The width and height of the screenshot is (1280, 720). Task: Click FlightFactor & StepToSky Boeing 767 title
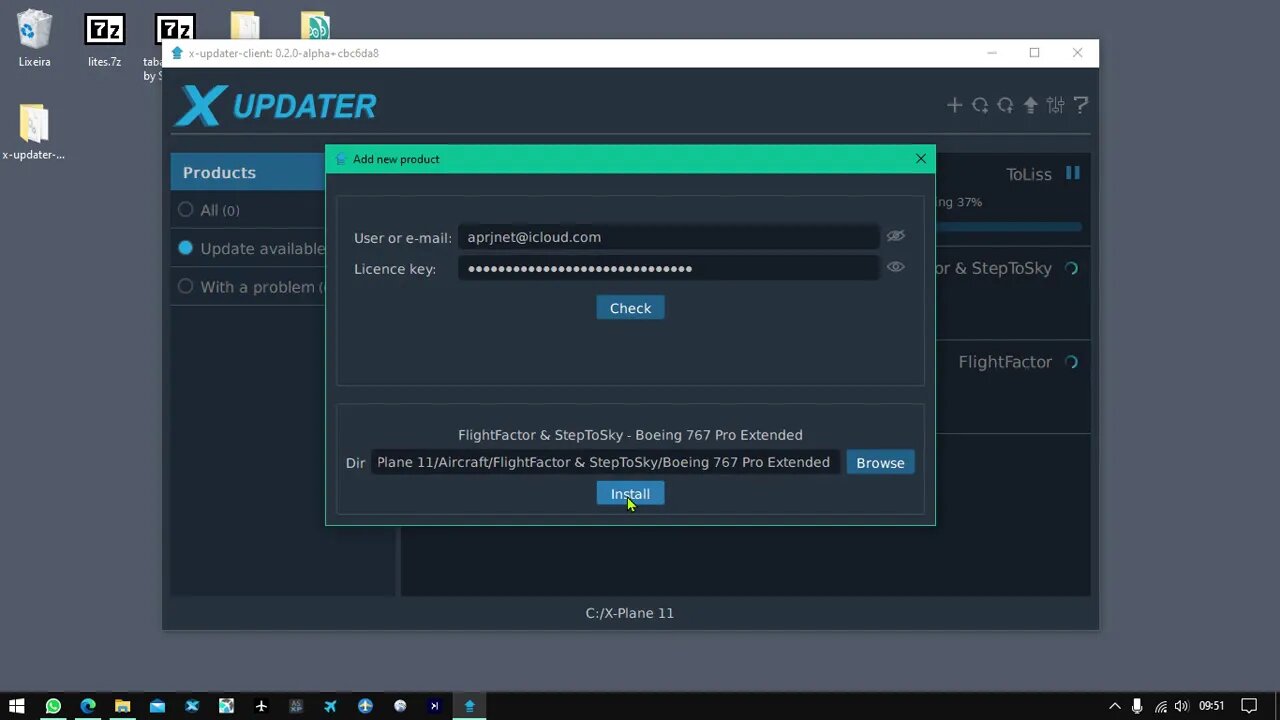[x=630, y=435]
